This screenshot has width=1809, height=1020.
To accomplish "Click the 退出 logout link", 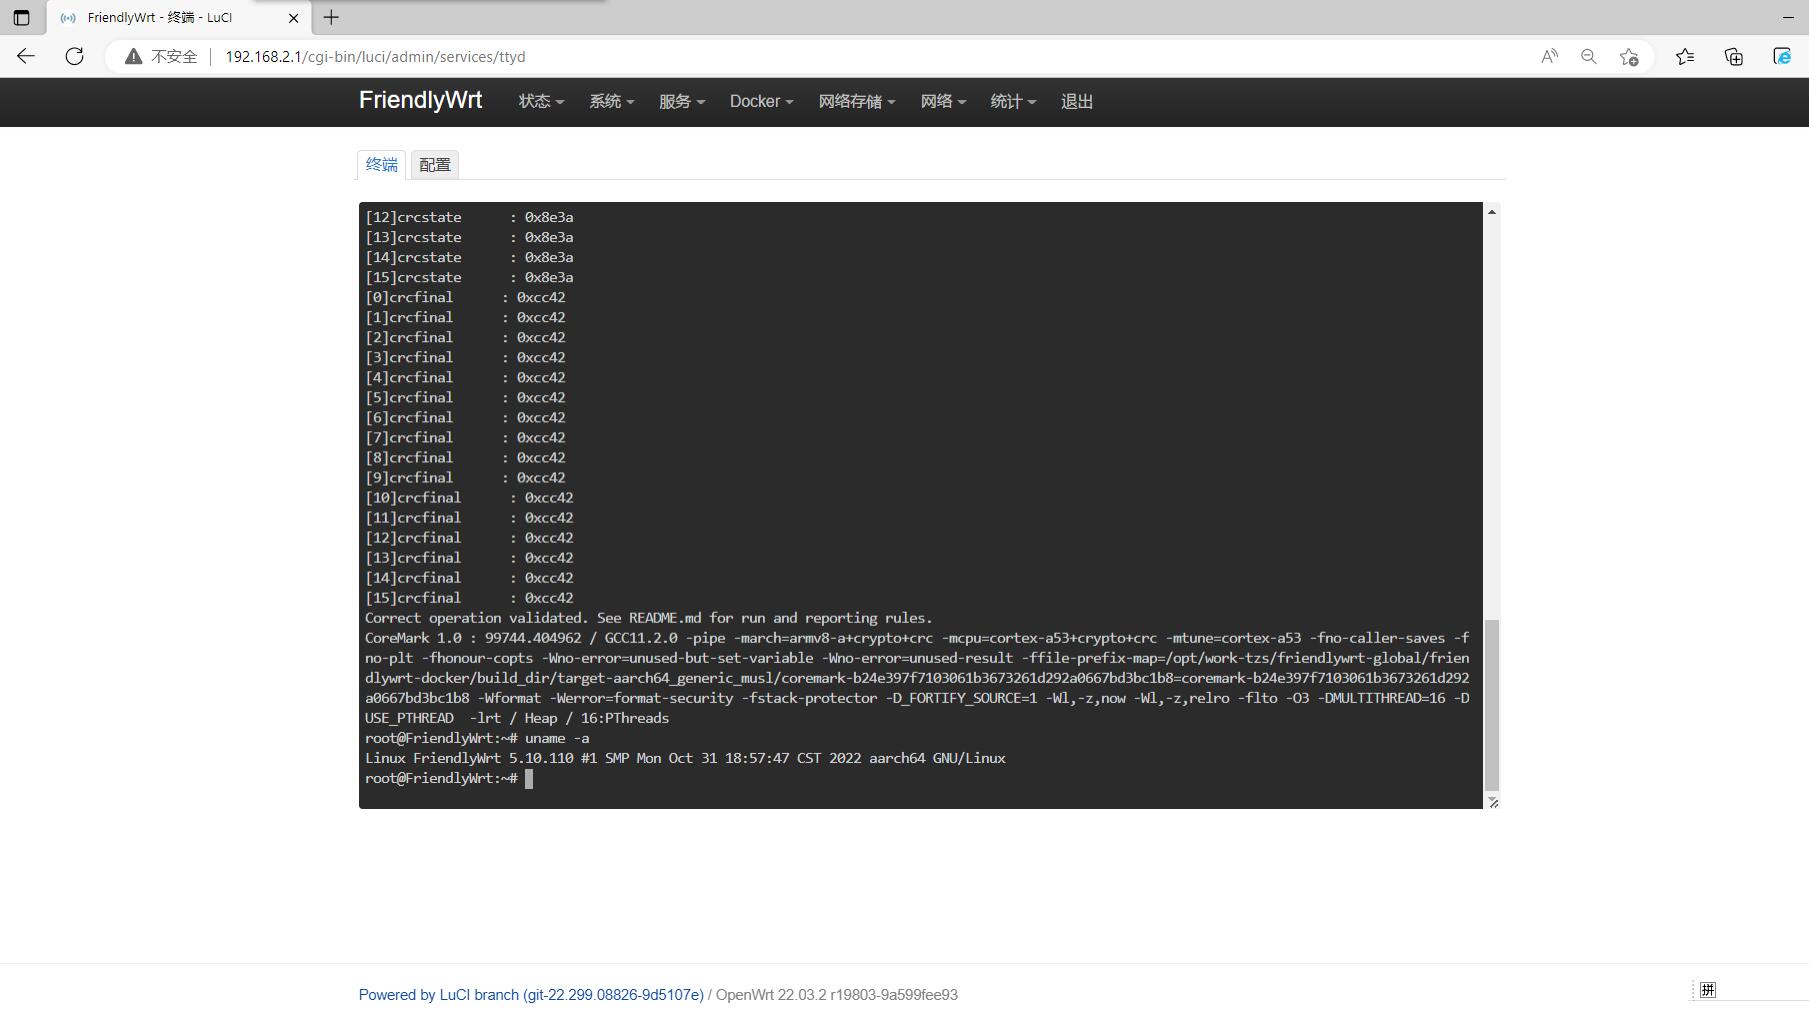I will (1076, 102).
